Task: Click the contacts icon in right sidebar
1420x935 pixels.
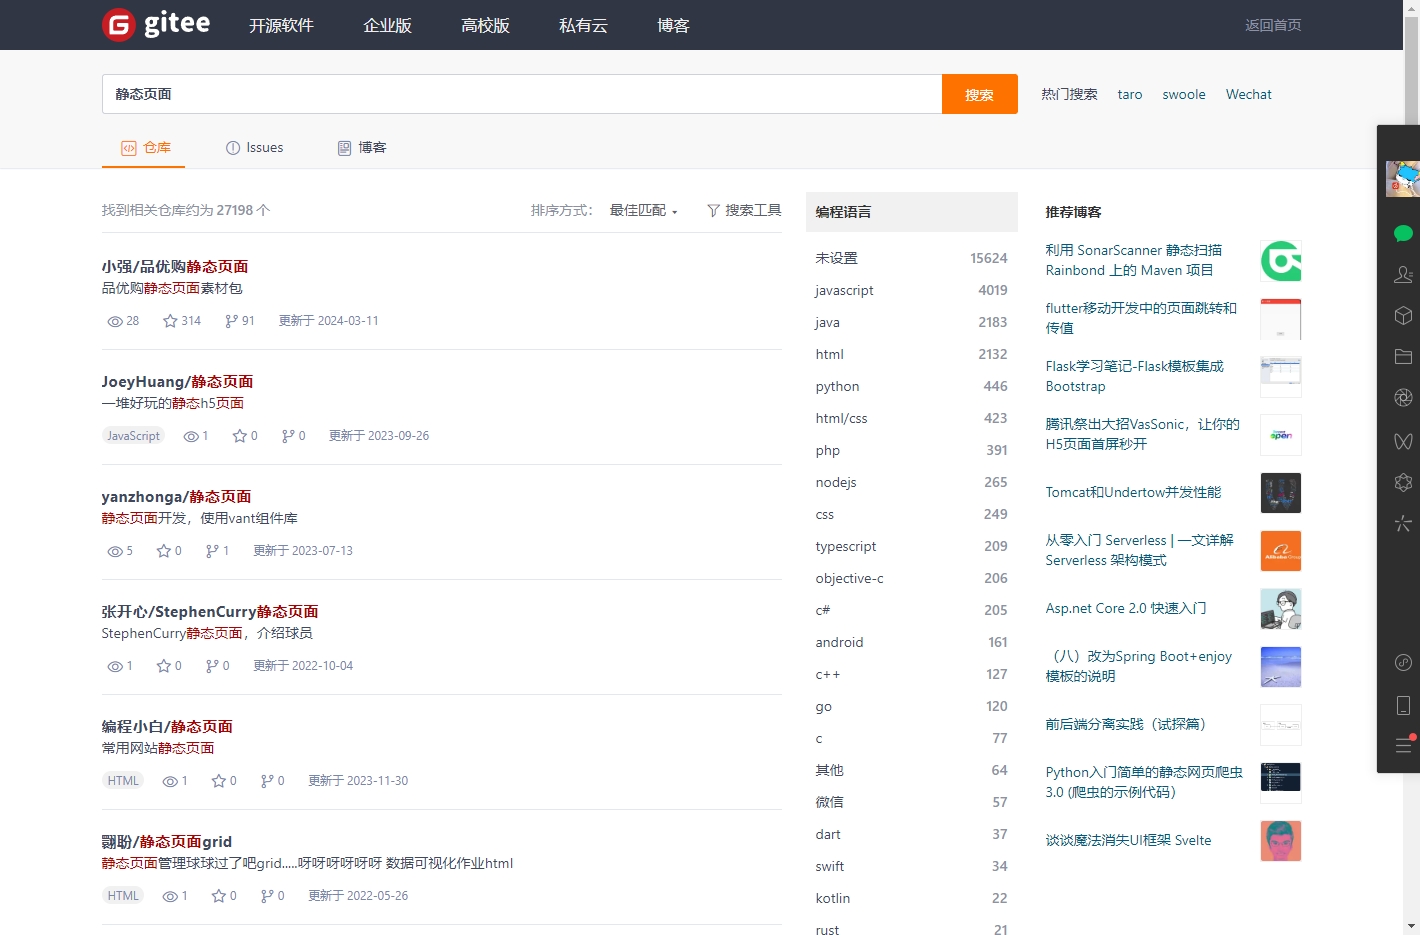Action: (x=1403, y=274)
